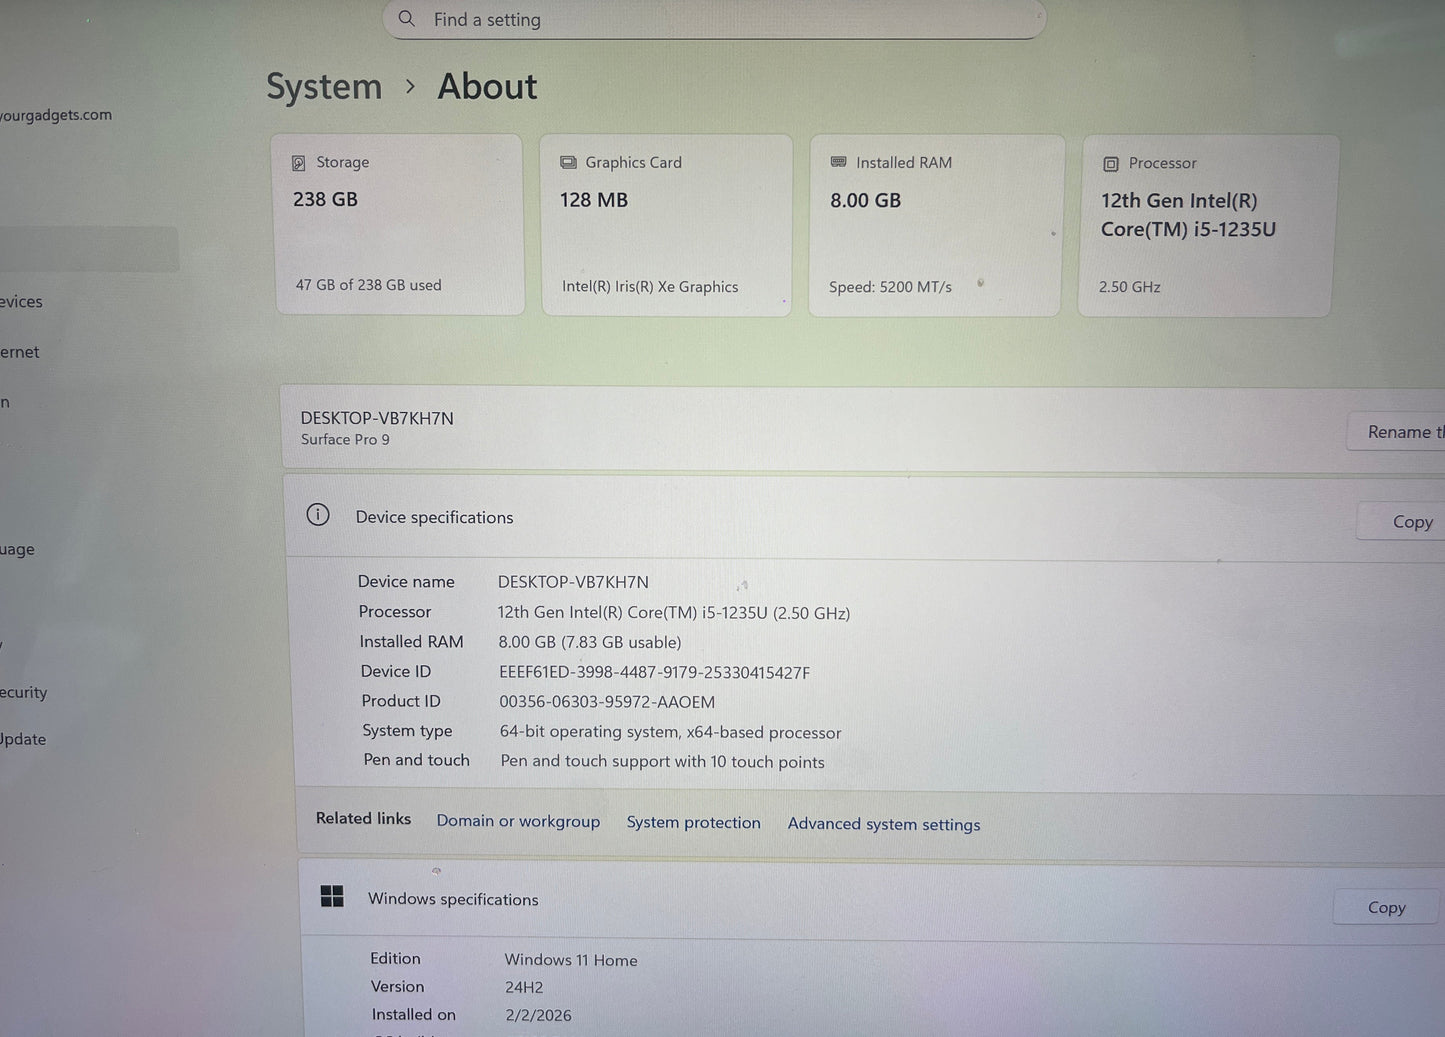Viewport: 1445px width, 1037px height.
Task: Click the Installed RAM chip icon
Action: coord(838,162)
